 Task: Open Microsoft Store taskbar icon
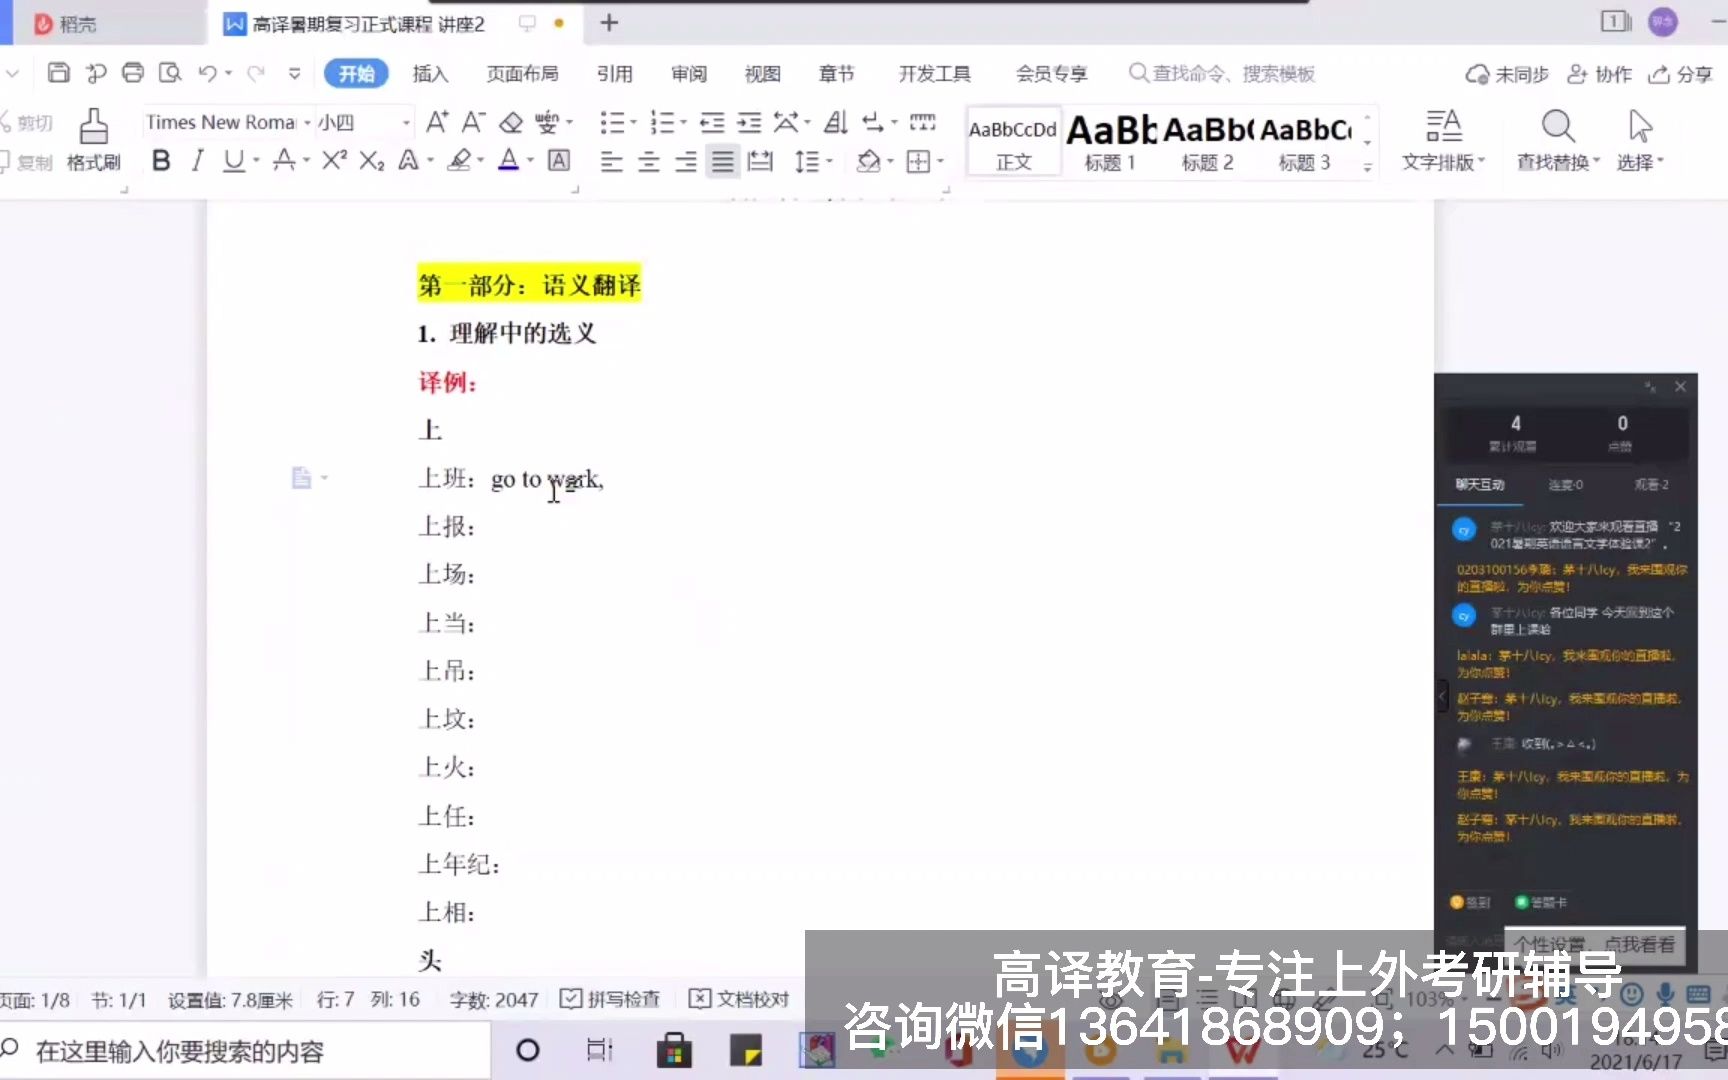[x=674, y=1051]
